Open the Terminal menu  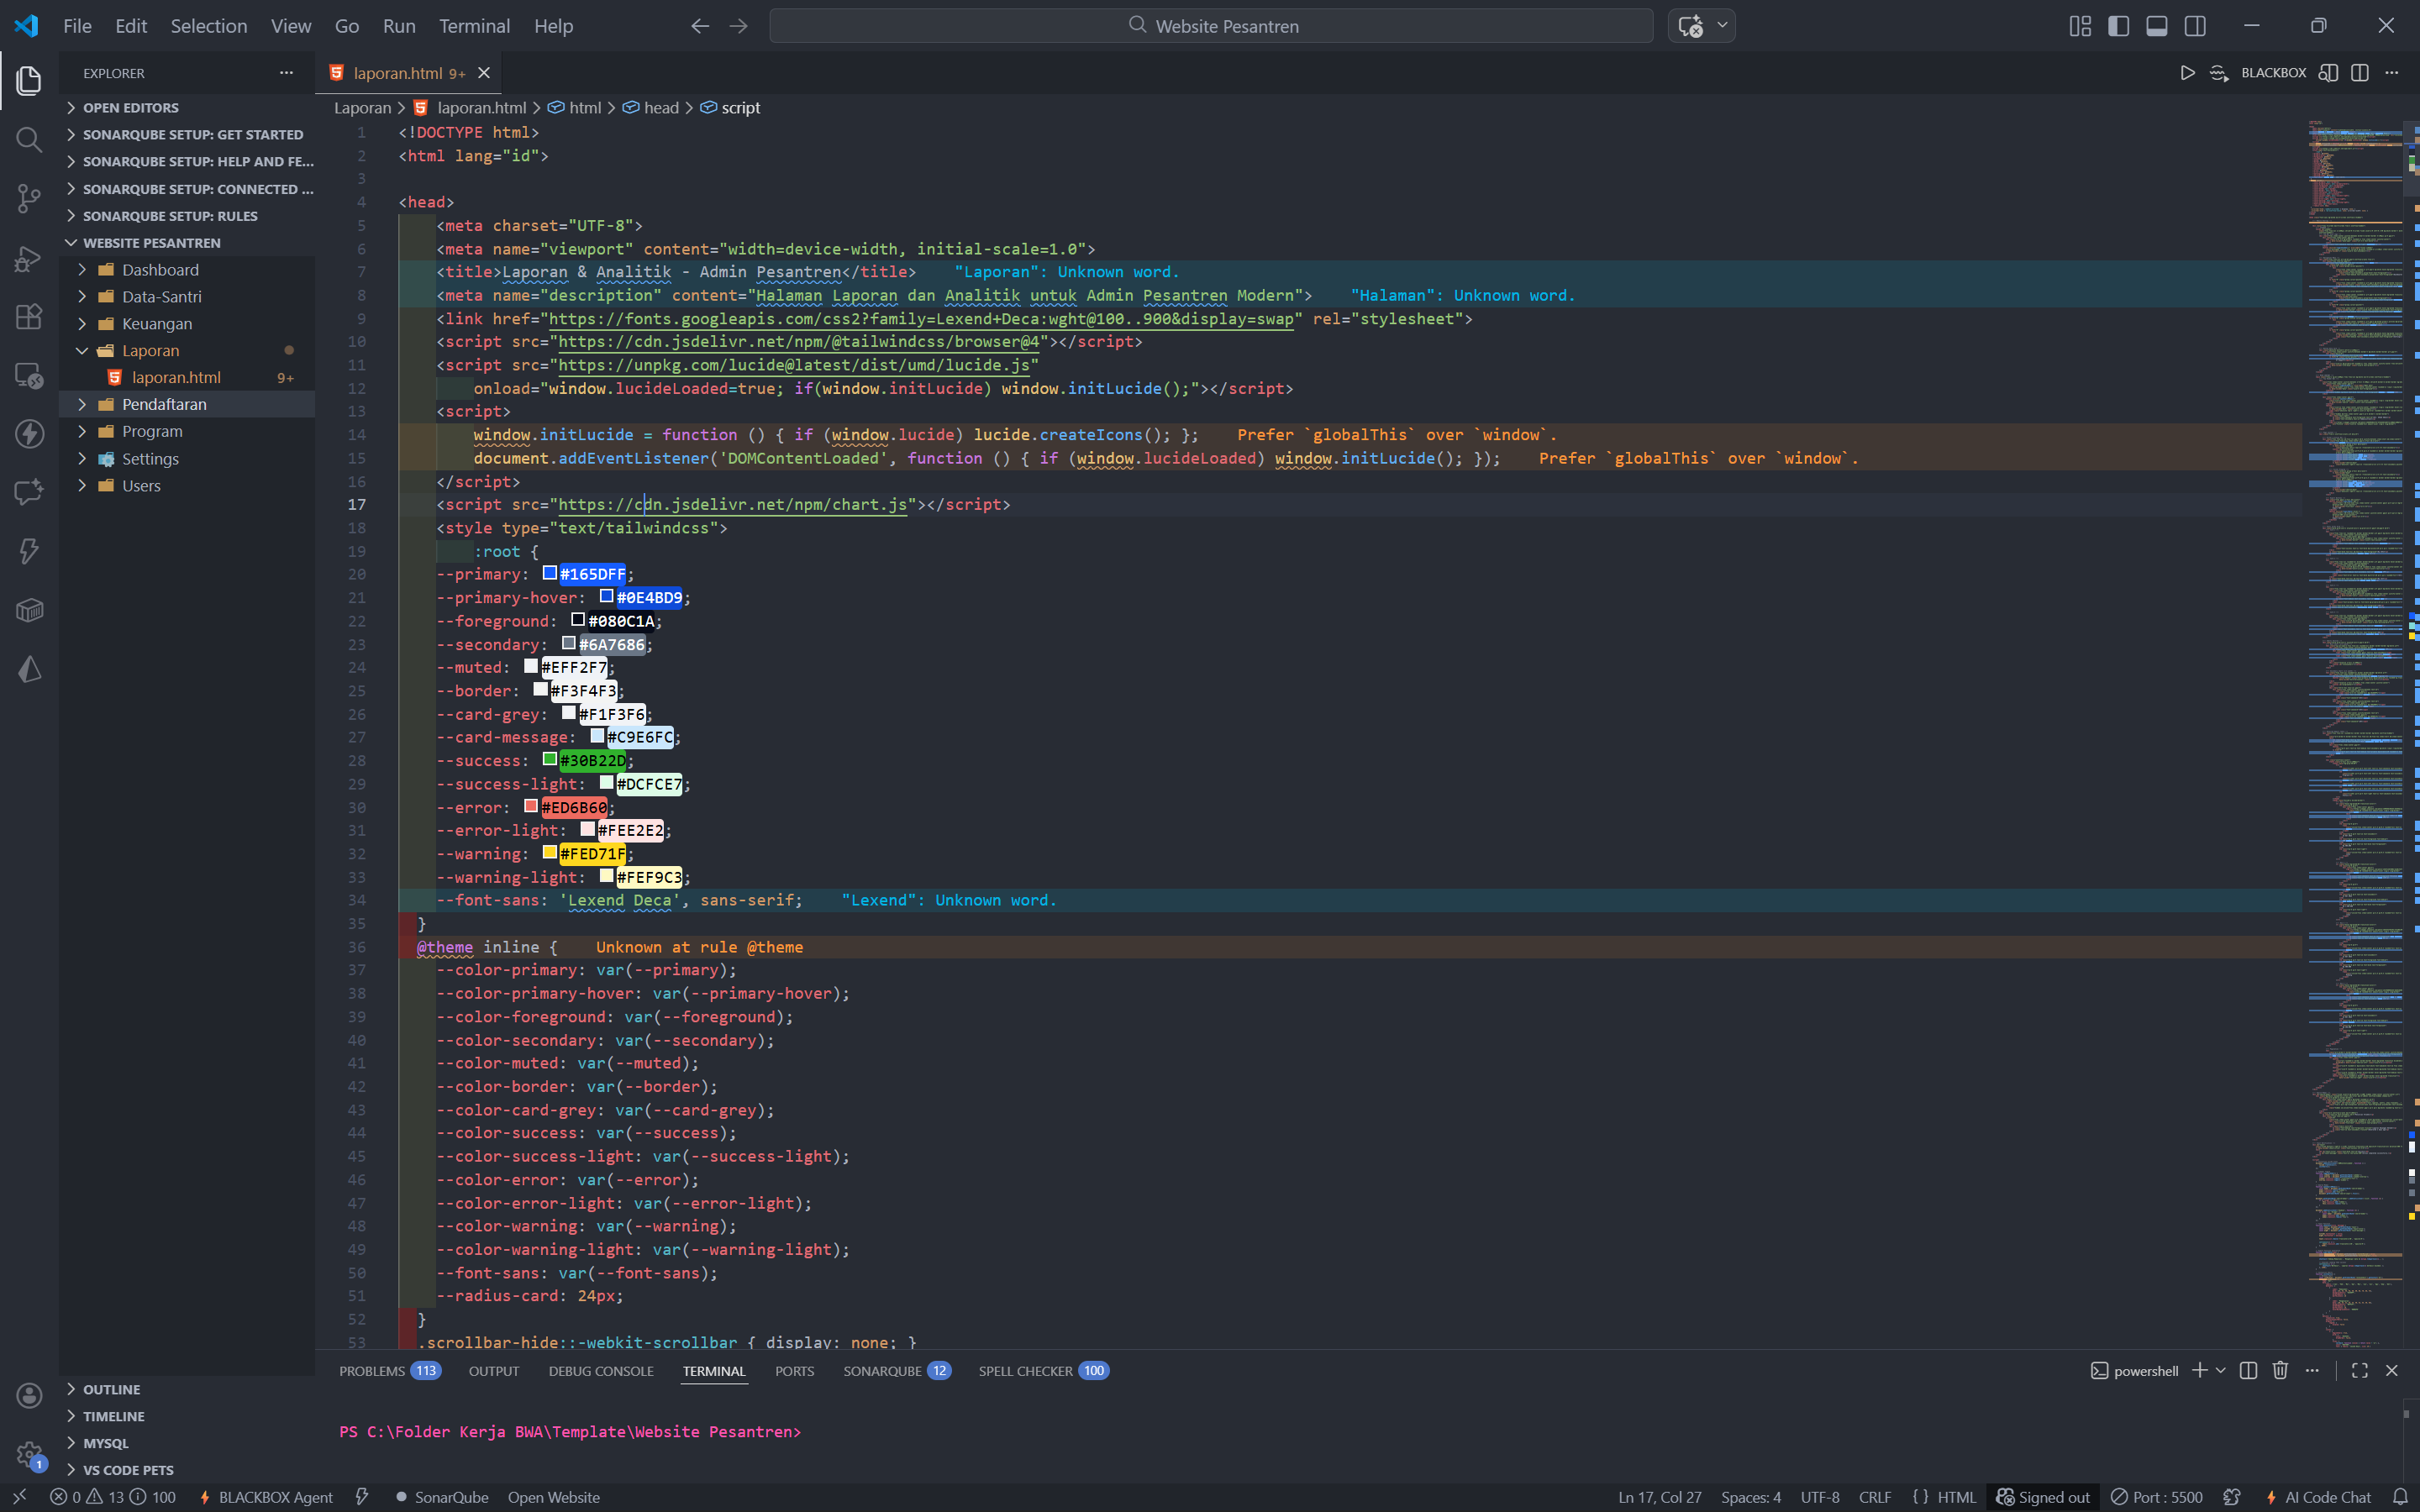pyautogui.click(x=474, y=26)
